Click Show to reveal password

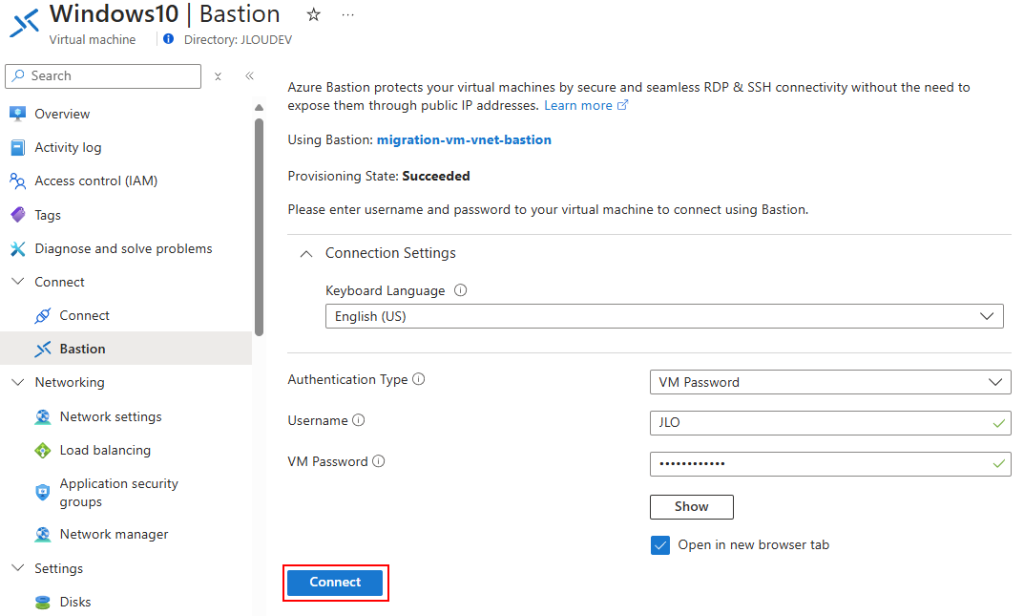692,507
